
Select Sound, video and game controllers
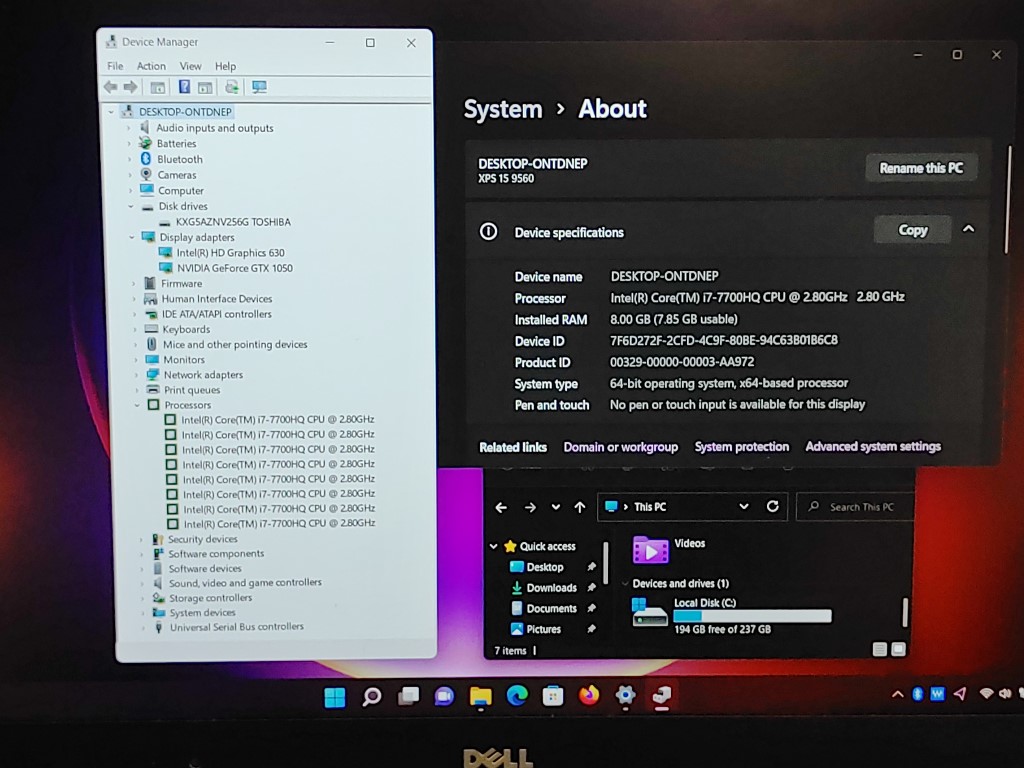245,583
